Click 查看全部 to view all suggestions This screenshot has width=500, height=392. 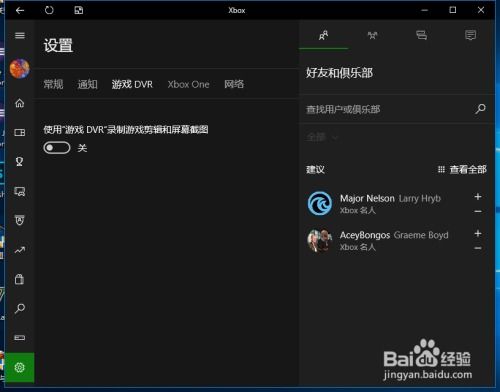point(462,169)
